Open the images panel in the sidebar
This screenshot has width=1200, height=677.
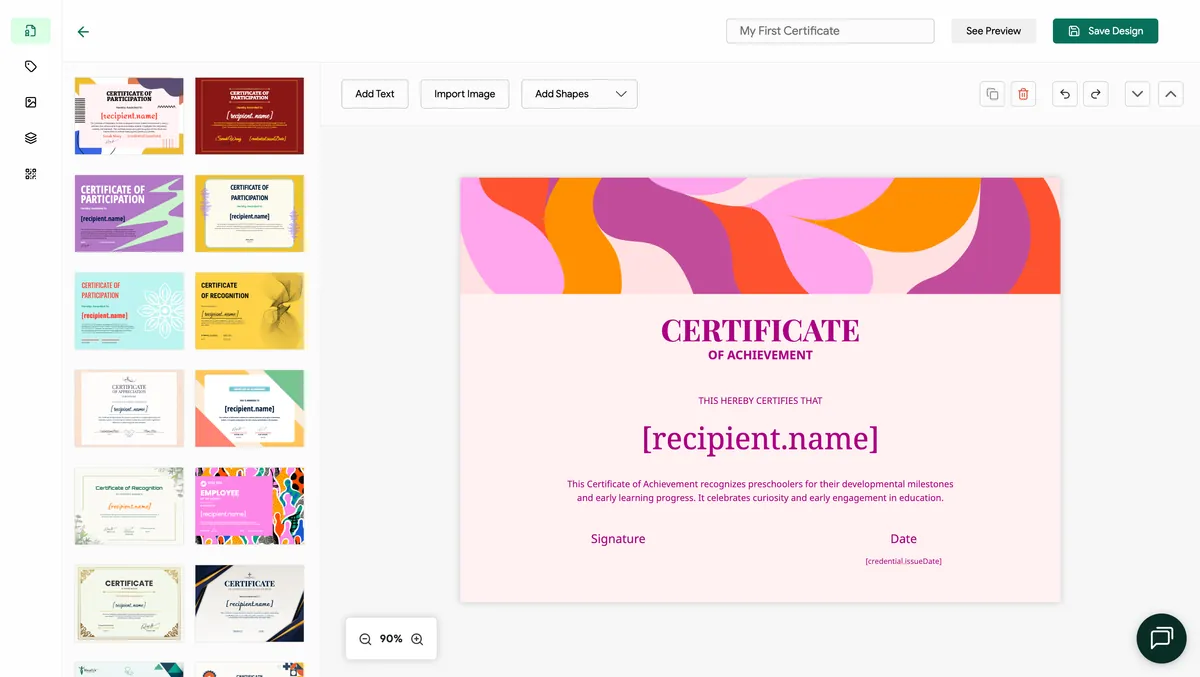[x=30, y=101]
